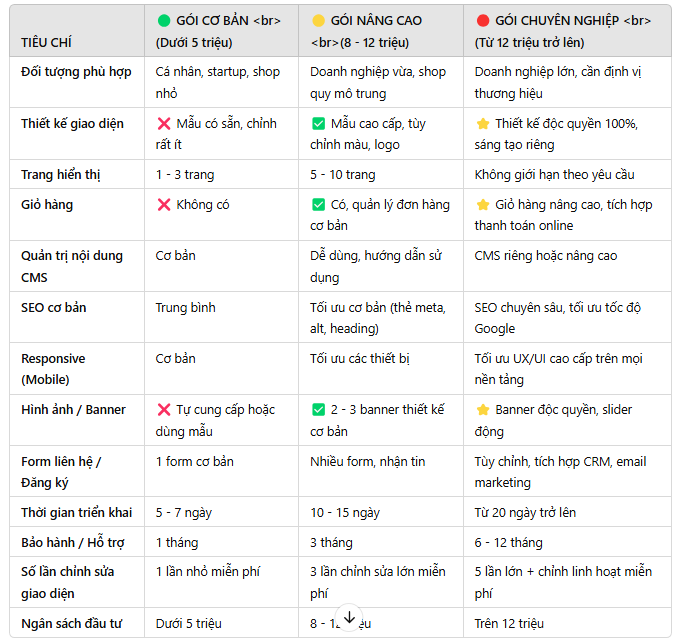Screen dimensions: 677x643
Task: Click the star beside "Banner độc quyền"
Action: (x=482, y=410)
